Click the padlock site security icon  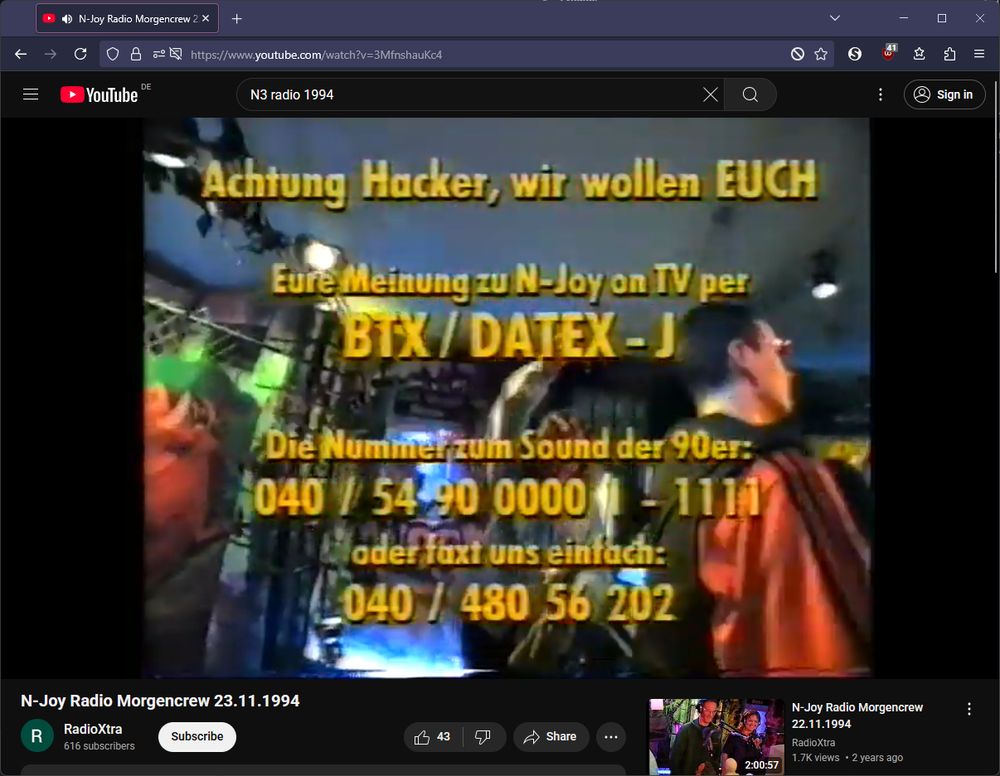pyautogui.click(x=136, y=54)
